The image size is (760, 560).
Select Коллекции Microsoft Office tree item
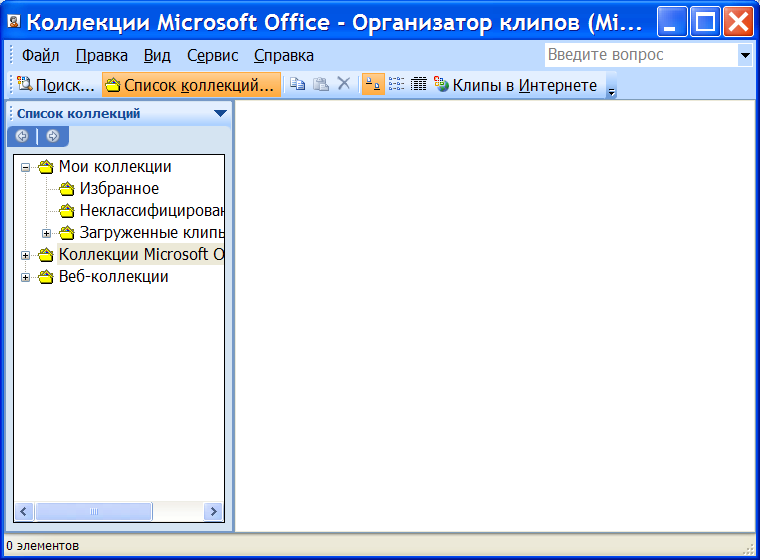pyautogui.click(x=141, y=254)
